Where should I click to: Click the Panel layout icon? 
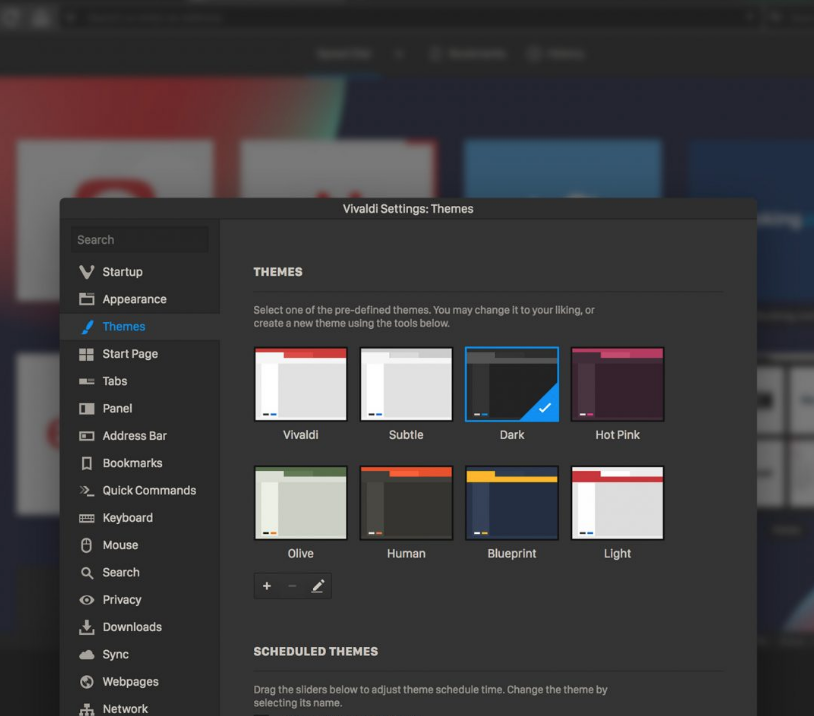[87, 409]
